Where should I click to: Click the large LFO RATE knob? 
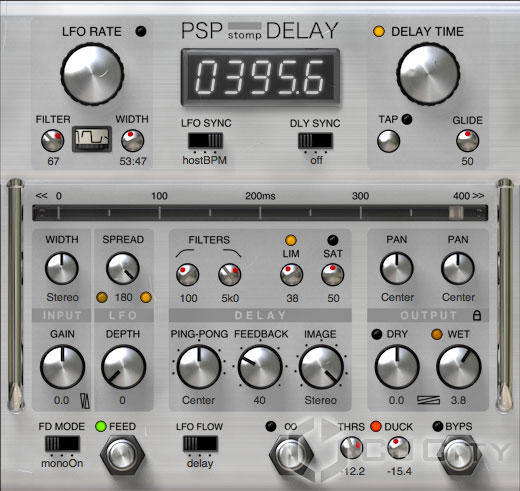coord(92,74)
